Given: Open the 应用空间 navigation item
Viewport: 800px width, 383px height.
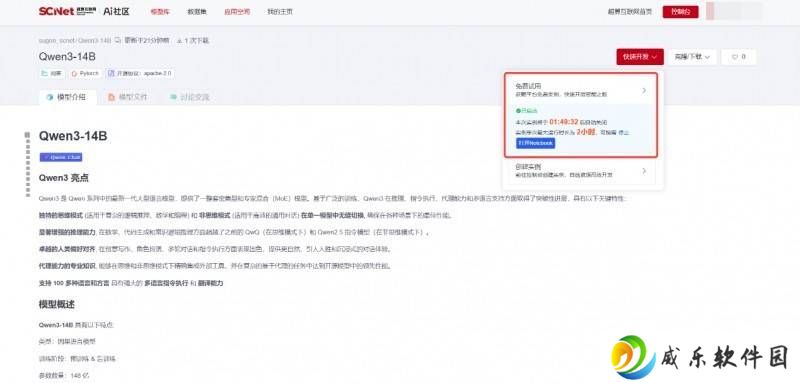Looking at the screenshot, I should pos(237,12).
